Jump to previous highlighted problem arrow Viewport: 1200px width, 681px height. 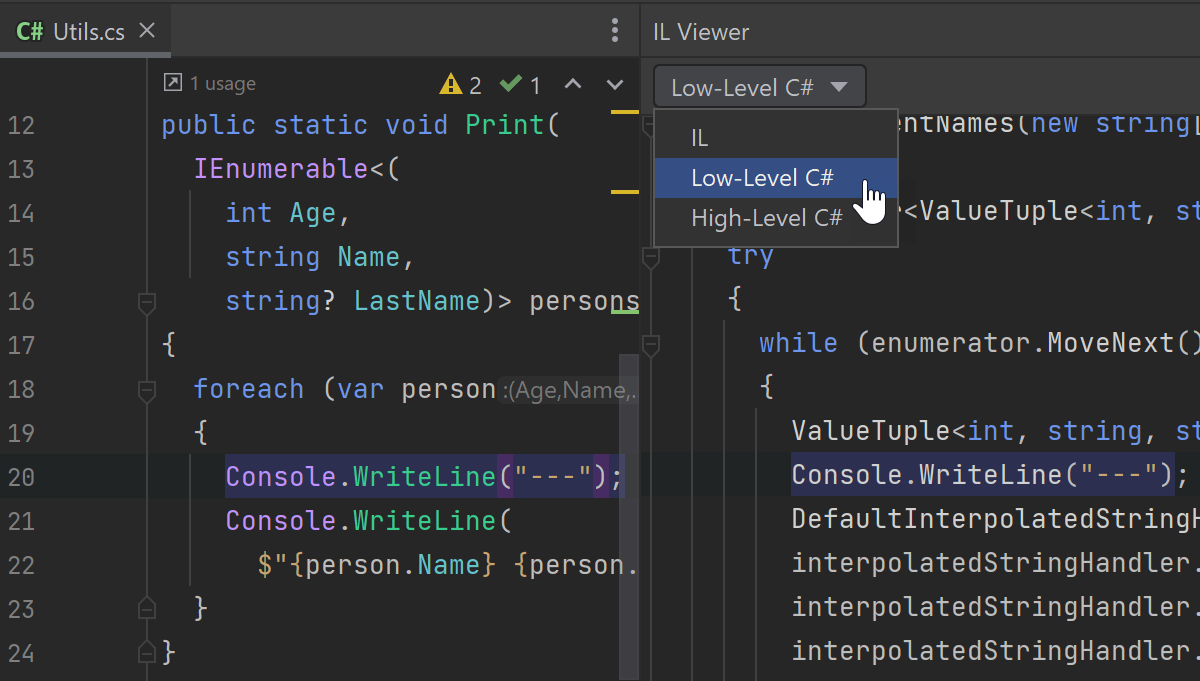click(572, 85)
